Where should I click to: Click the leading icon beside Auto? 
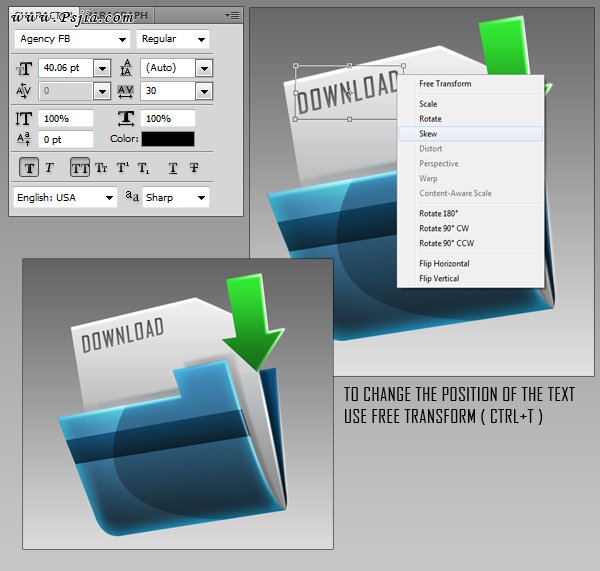click(126, 68)
